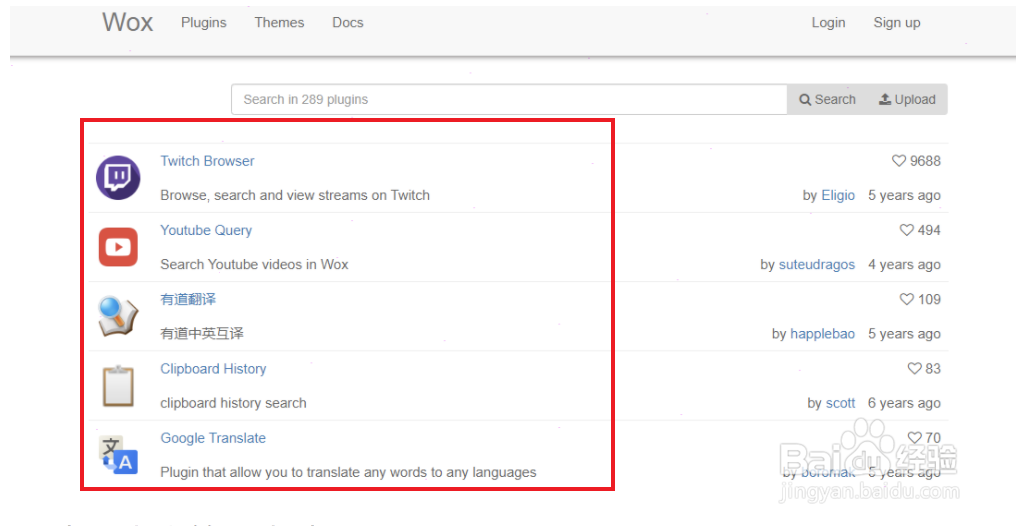Screen dimensions: 1016x526
Task: Like the 有道翻译 plugin heart
Action: [x=906, y=299]
